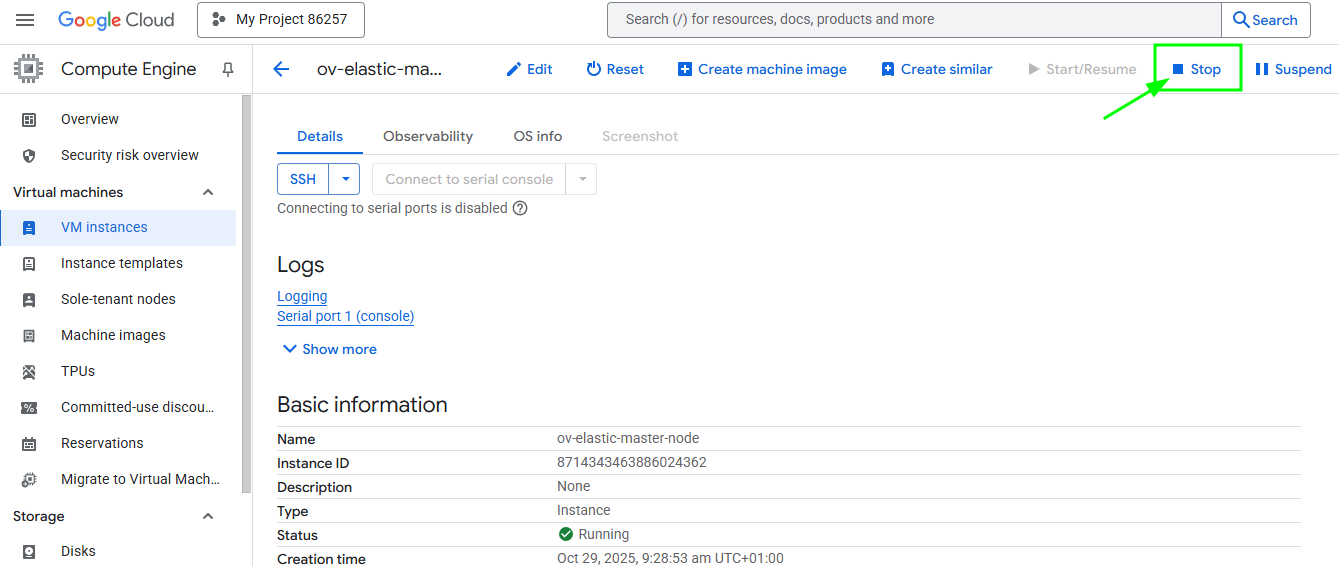The width and height of the screenshot is (1339, 566).
Task: Click the Search button
Action: tap(1265, 20)
